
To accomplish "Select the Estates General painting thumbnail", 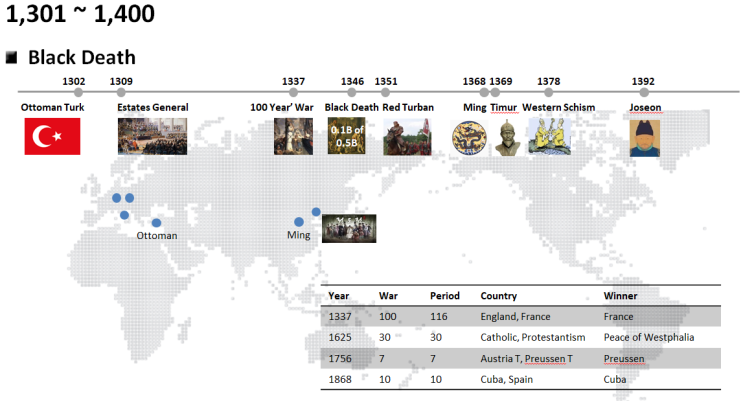I will click(x=152, y=137).
